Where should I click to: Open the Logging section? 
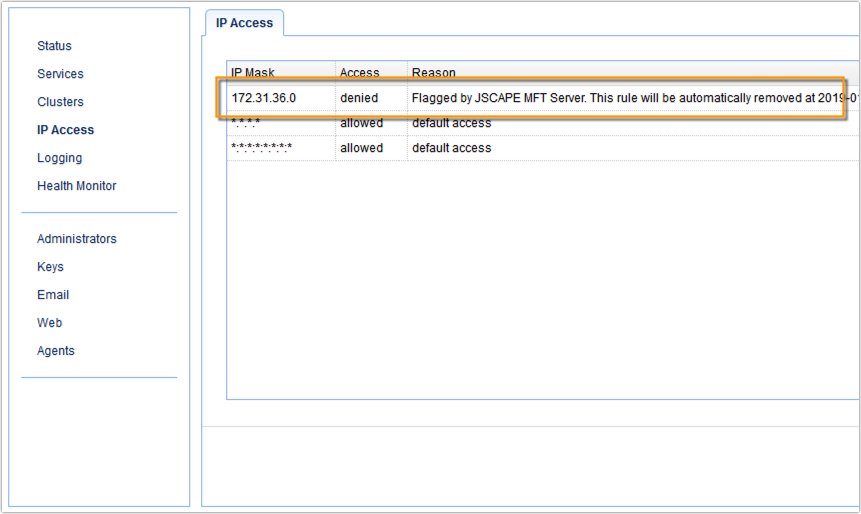pyautogui.click(x=59, y=158)
